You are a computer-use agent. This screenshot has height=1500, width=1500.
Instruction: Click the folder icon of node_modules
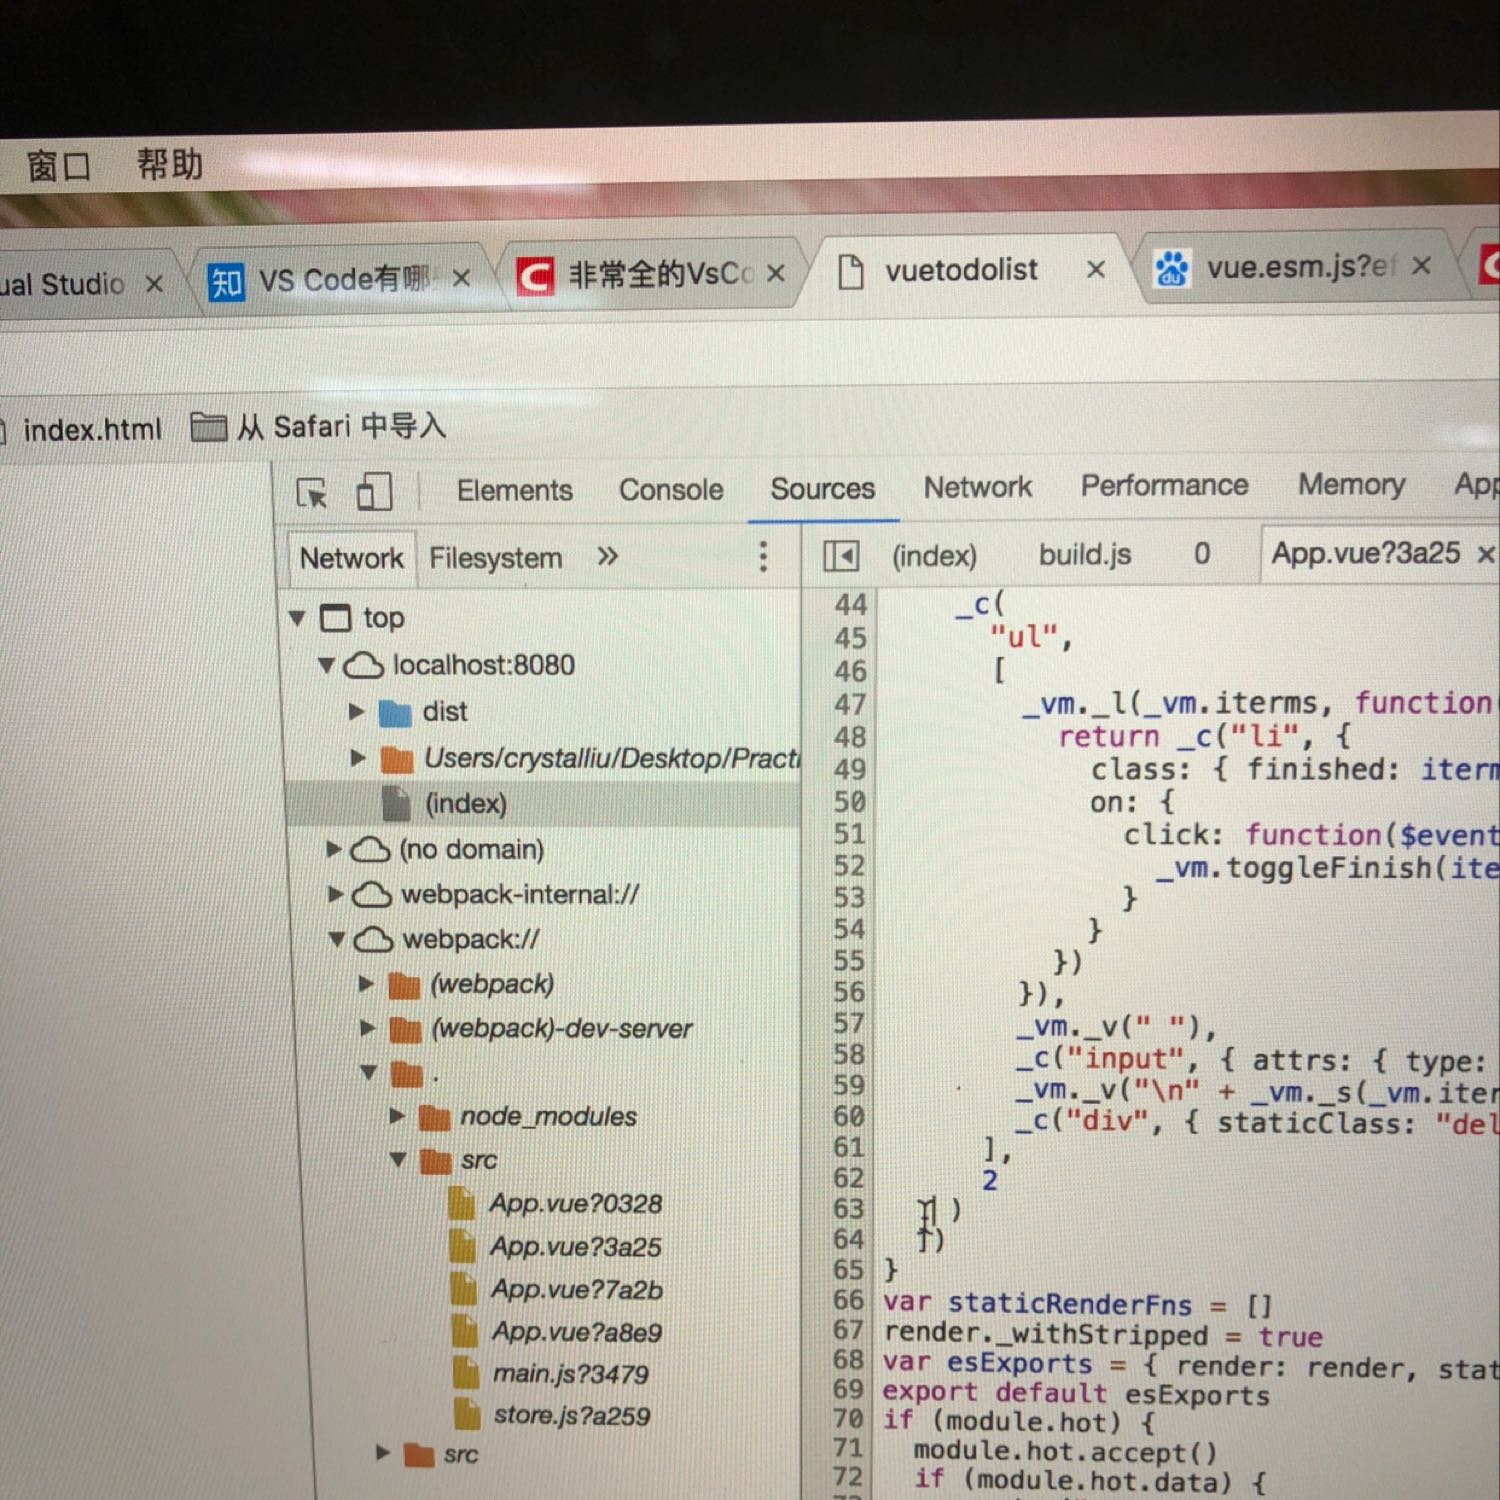pos(434,1117)
